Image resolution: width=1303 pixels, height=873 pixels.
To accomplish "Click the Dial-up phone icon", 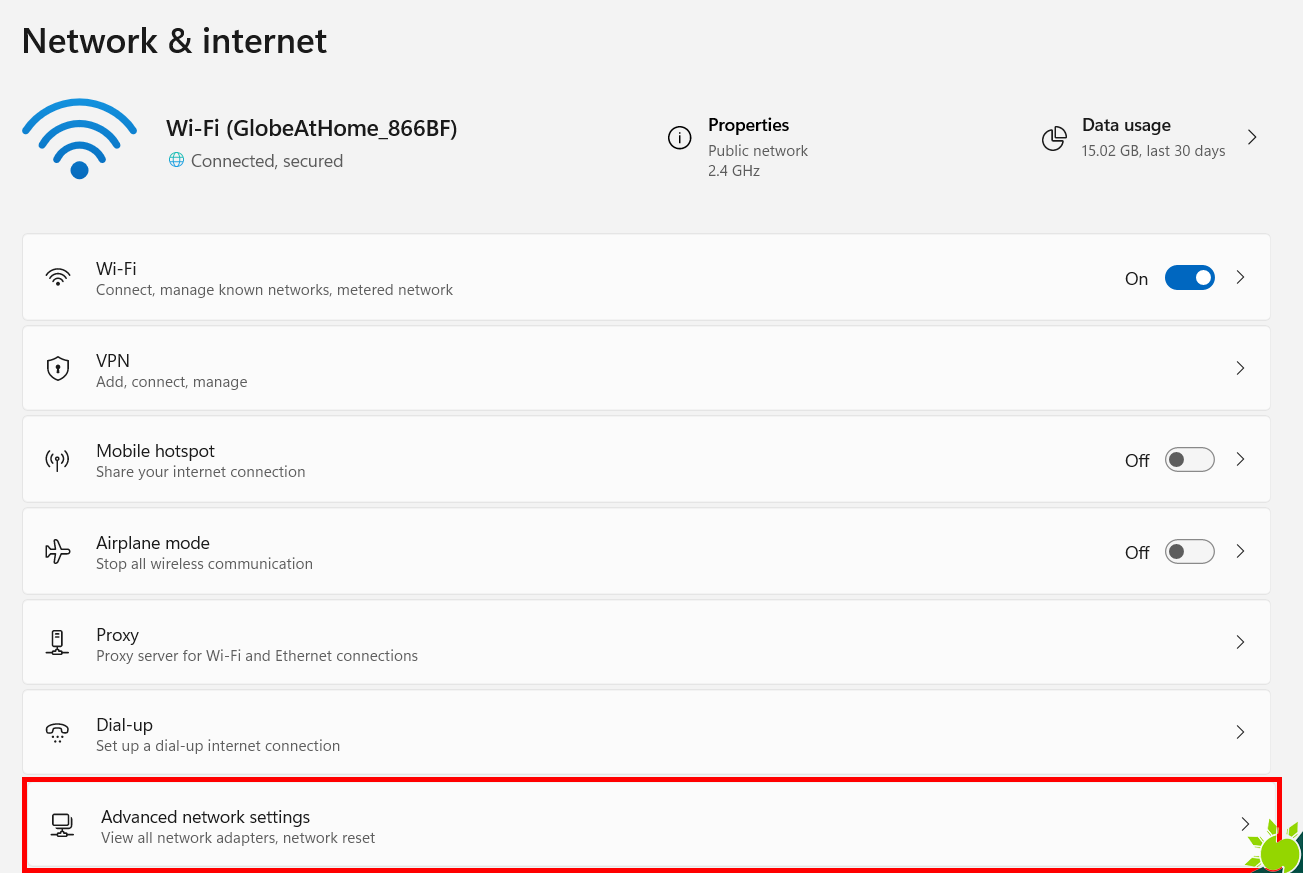I will click(x=58, y=733).
